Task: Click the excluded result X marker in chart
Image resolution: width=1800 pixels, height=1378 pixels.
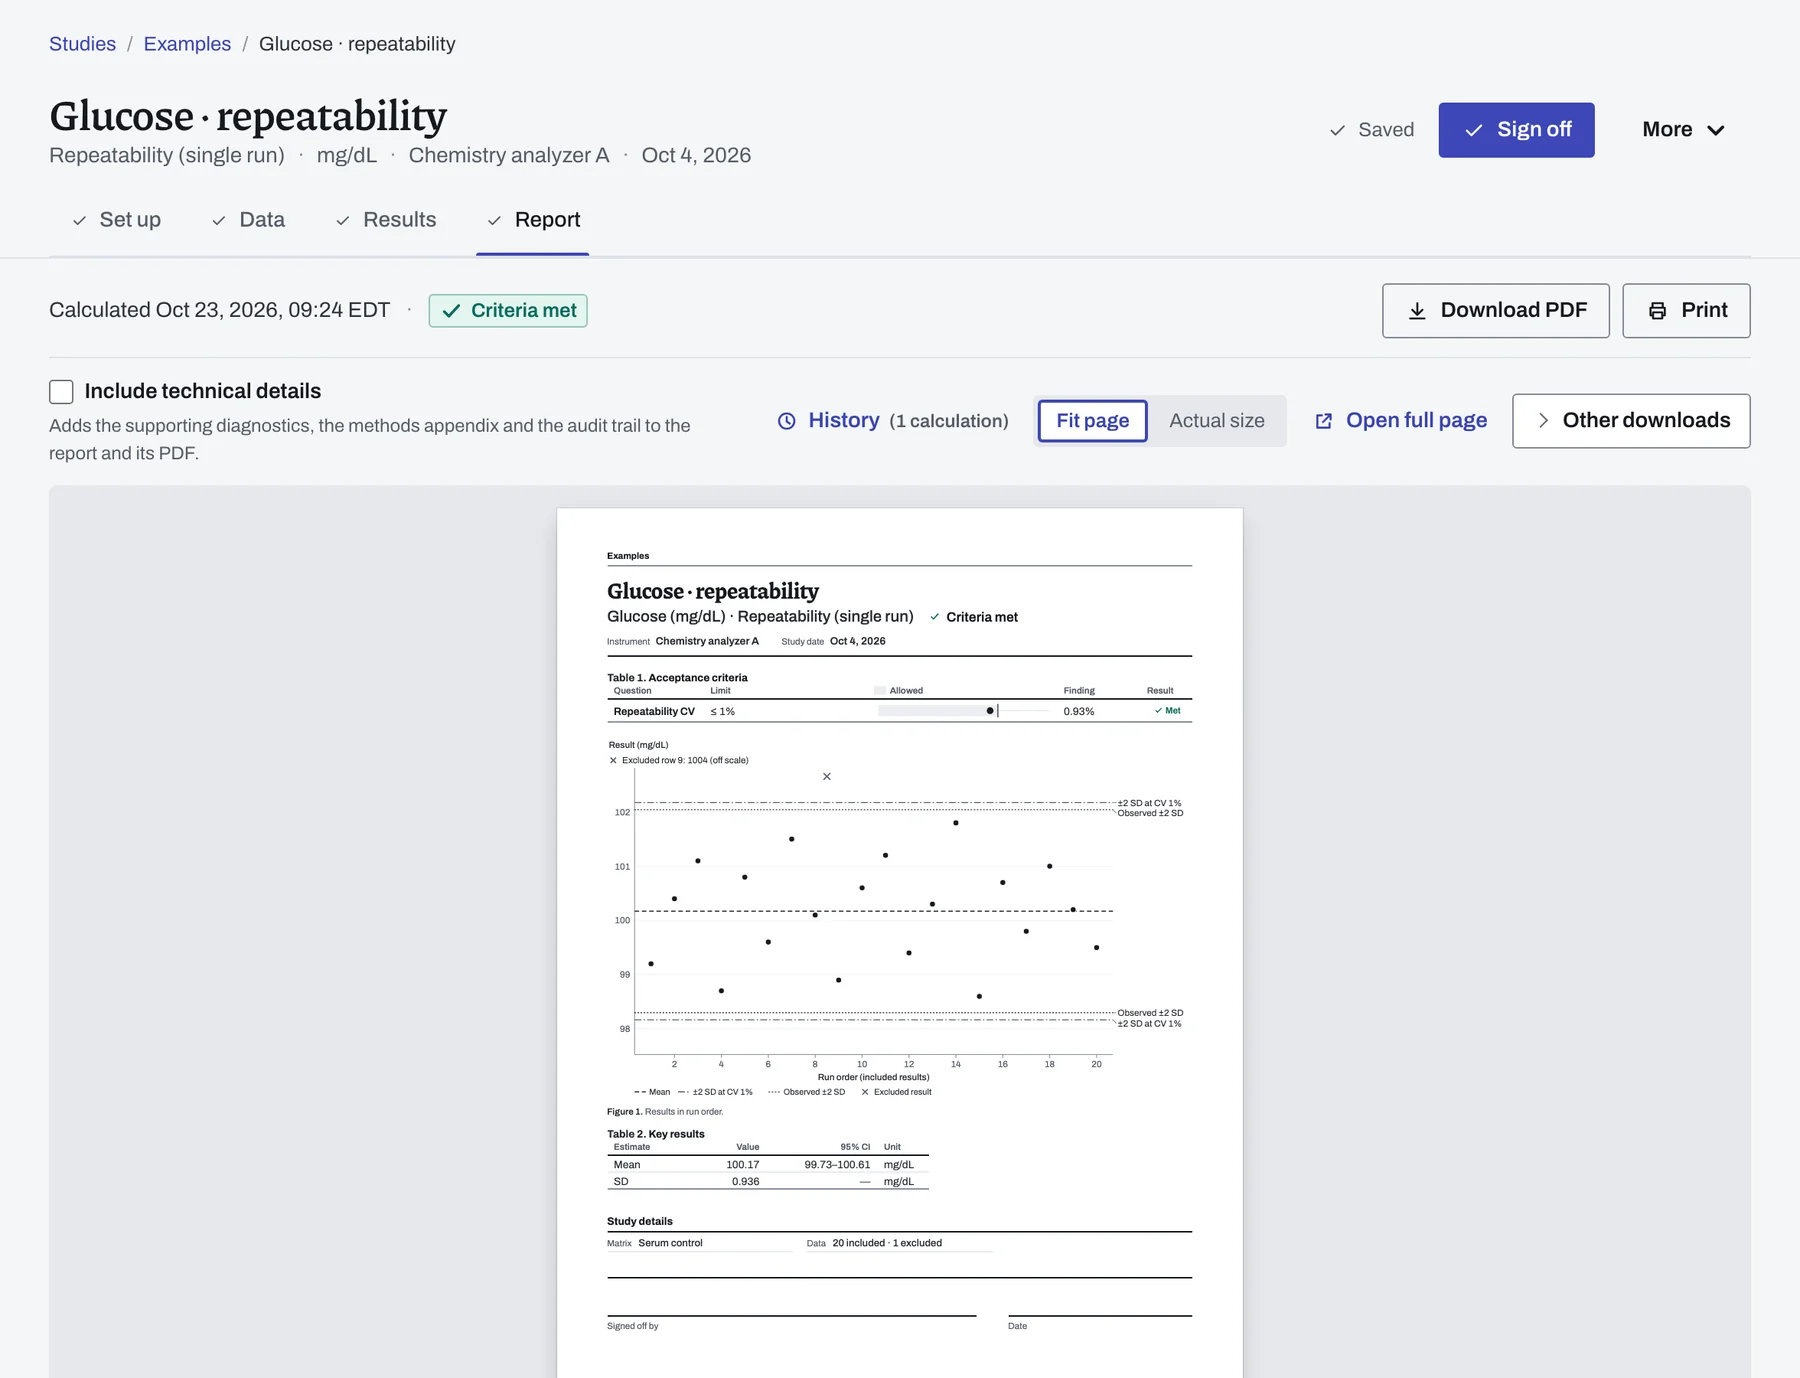Action: pyautogui.click(x=827, y=776)
